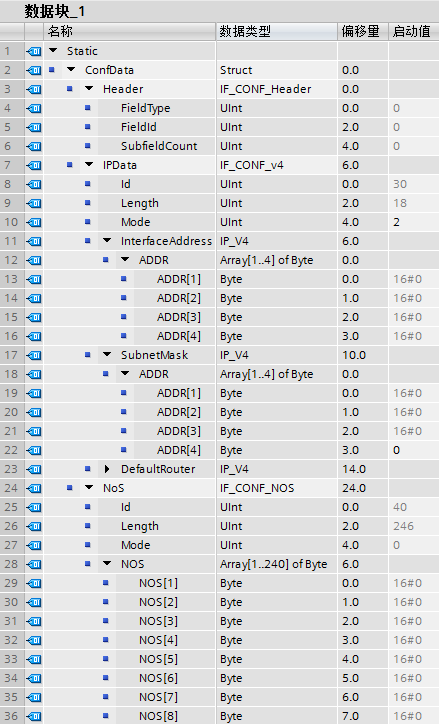Click the tag icon on row 24 NoS

coord(34,488)
